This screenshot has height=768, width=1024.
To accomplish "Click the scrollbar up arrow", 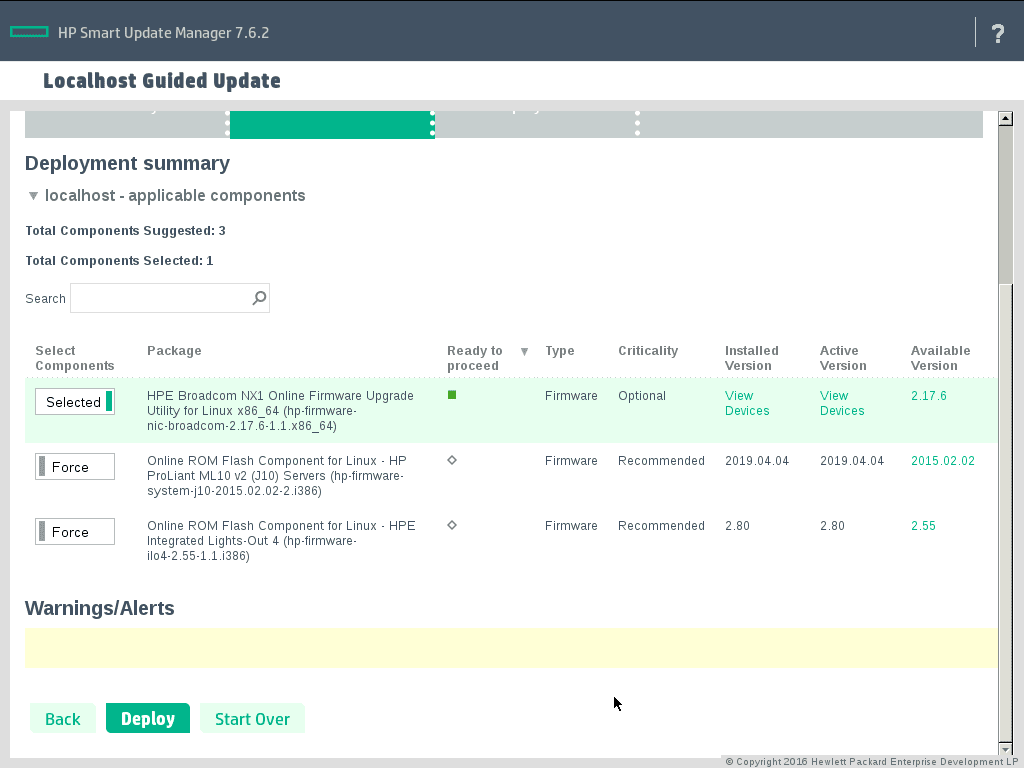I will pos(1006,118).
